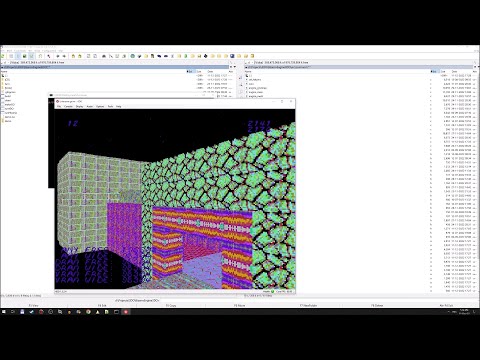480x360 pixels.
Task: Open the emulator's Options menu
Action: coord(100,106)
